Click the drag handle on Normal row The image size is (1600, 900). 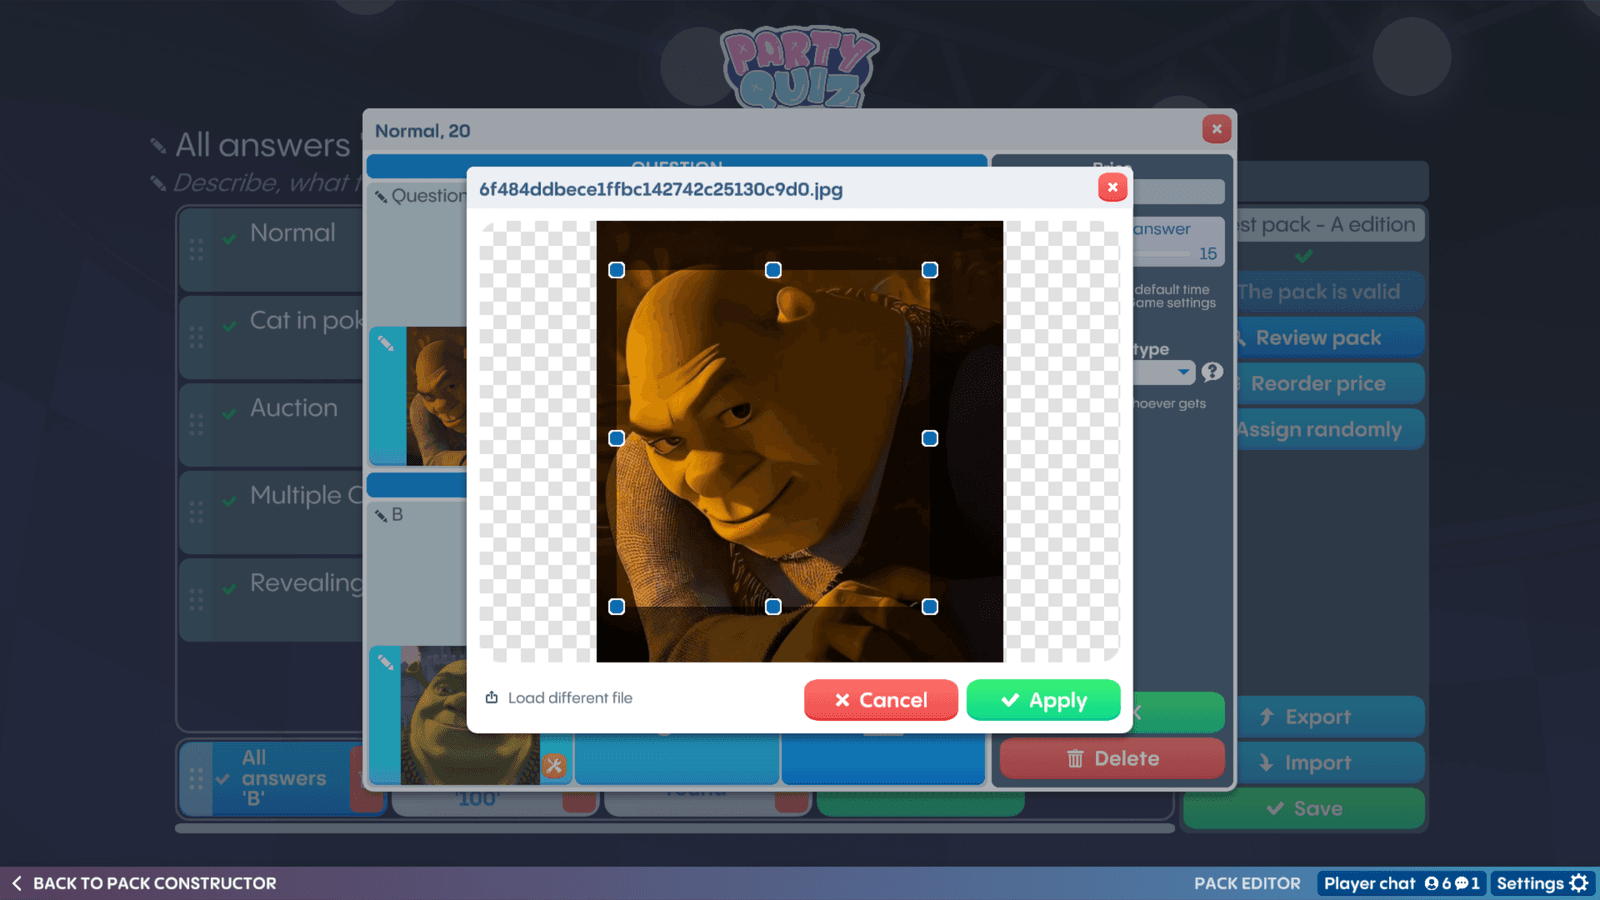pos(196,249)
